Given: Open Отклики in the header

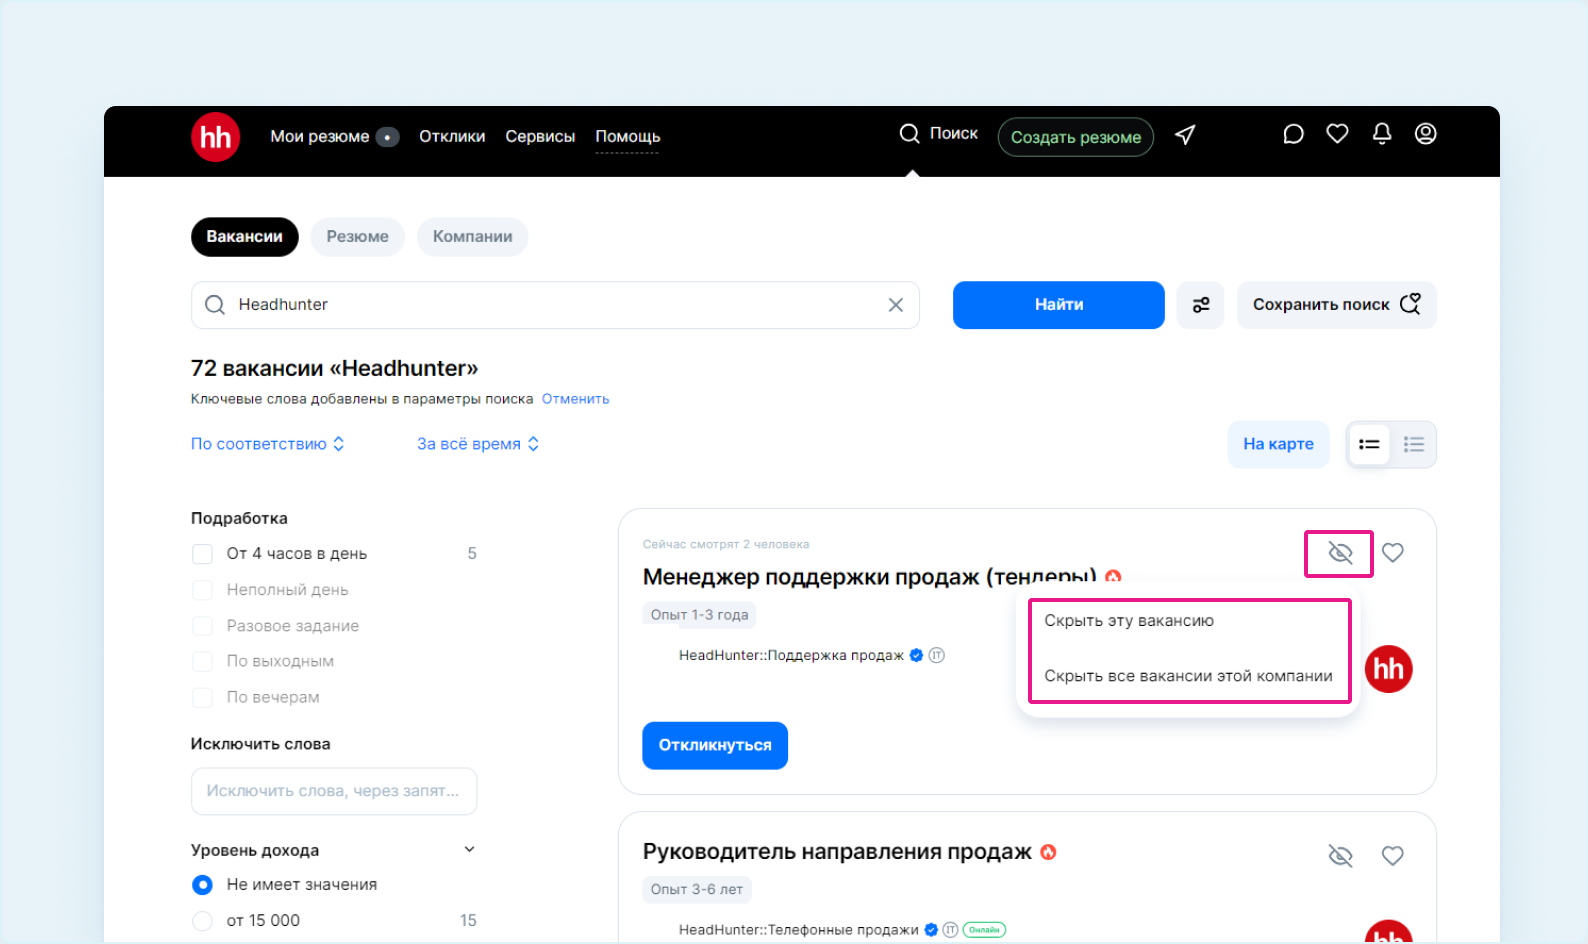Looking at the screenshot, I should tap(452, 137).
